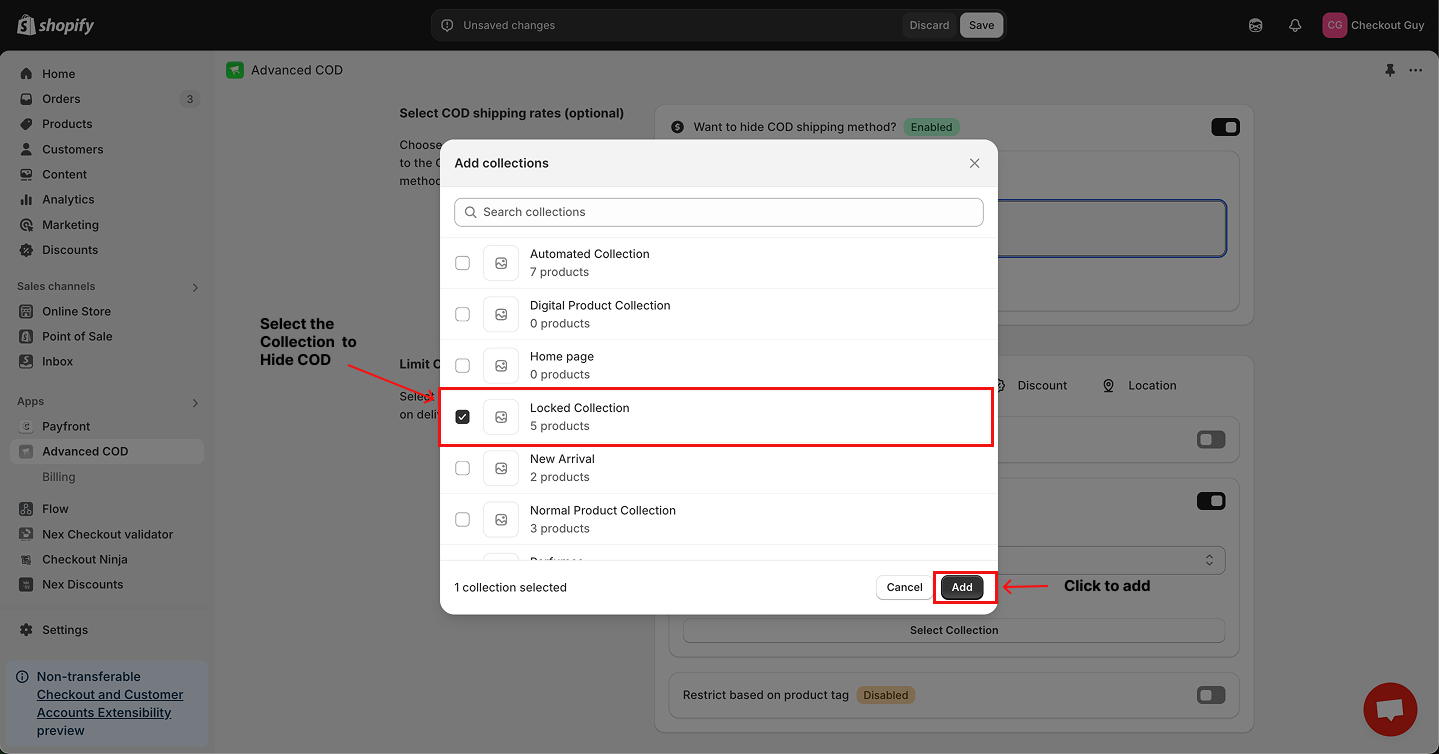This screenshot has width=1439, height=754.
Task: Close the Add collections dialog
Action: click(974, 163)
